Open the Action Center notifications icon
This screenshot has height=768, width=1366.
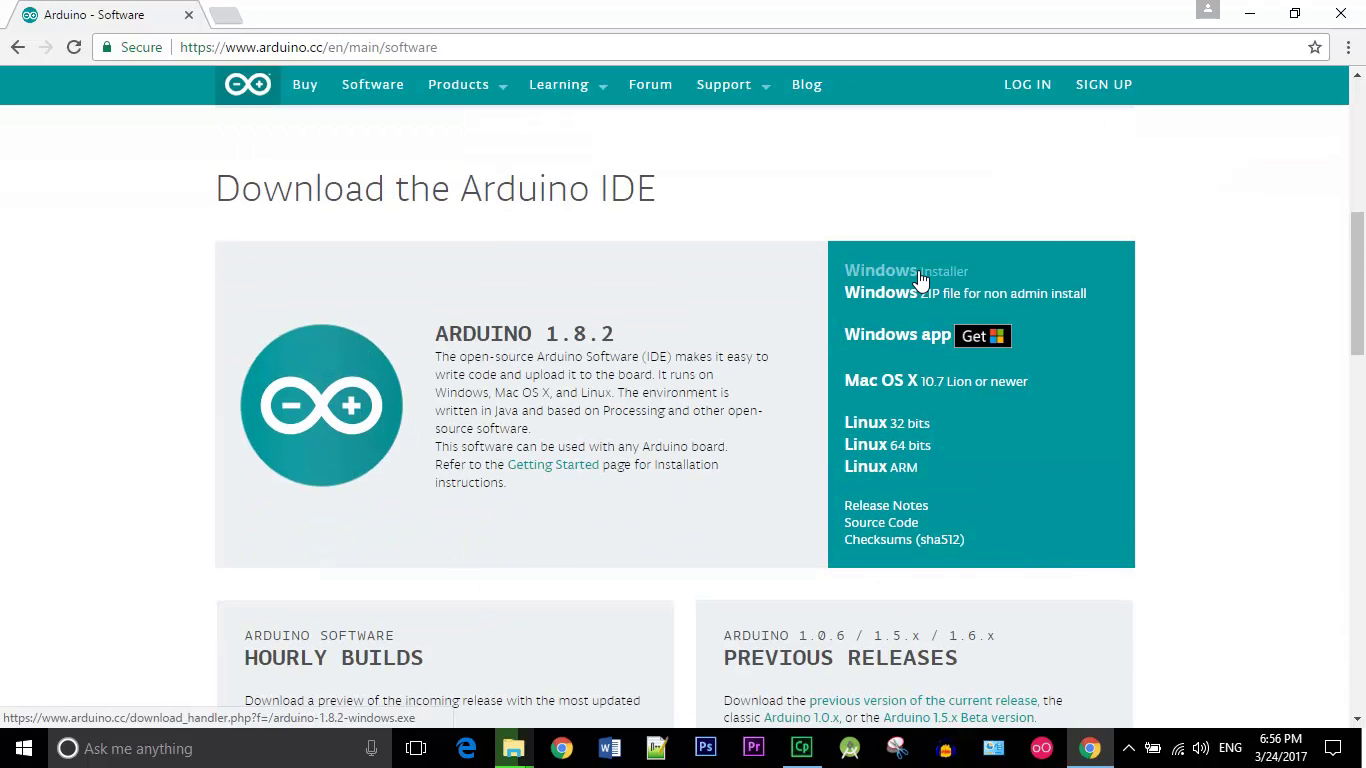[1333, 748]
